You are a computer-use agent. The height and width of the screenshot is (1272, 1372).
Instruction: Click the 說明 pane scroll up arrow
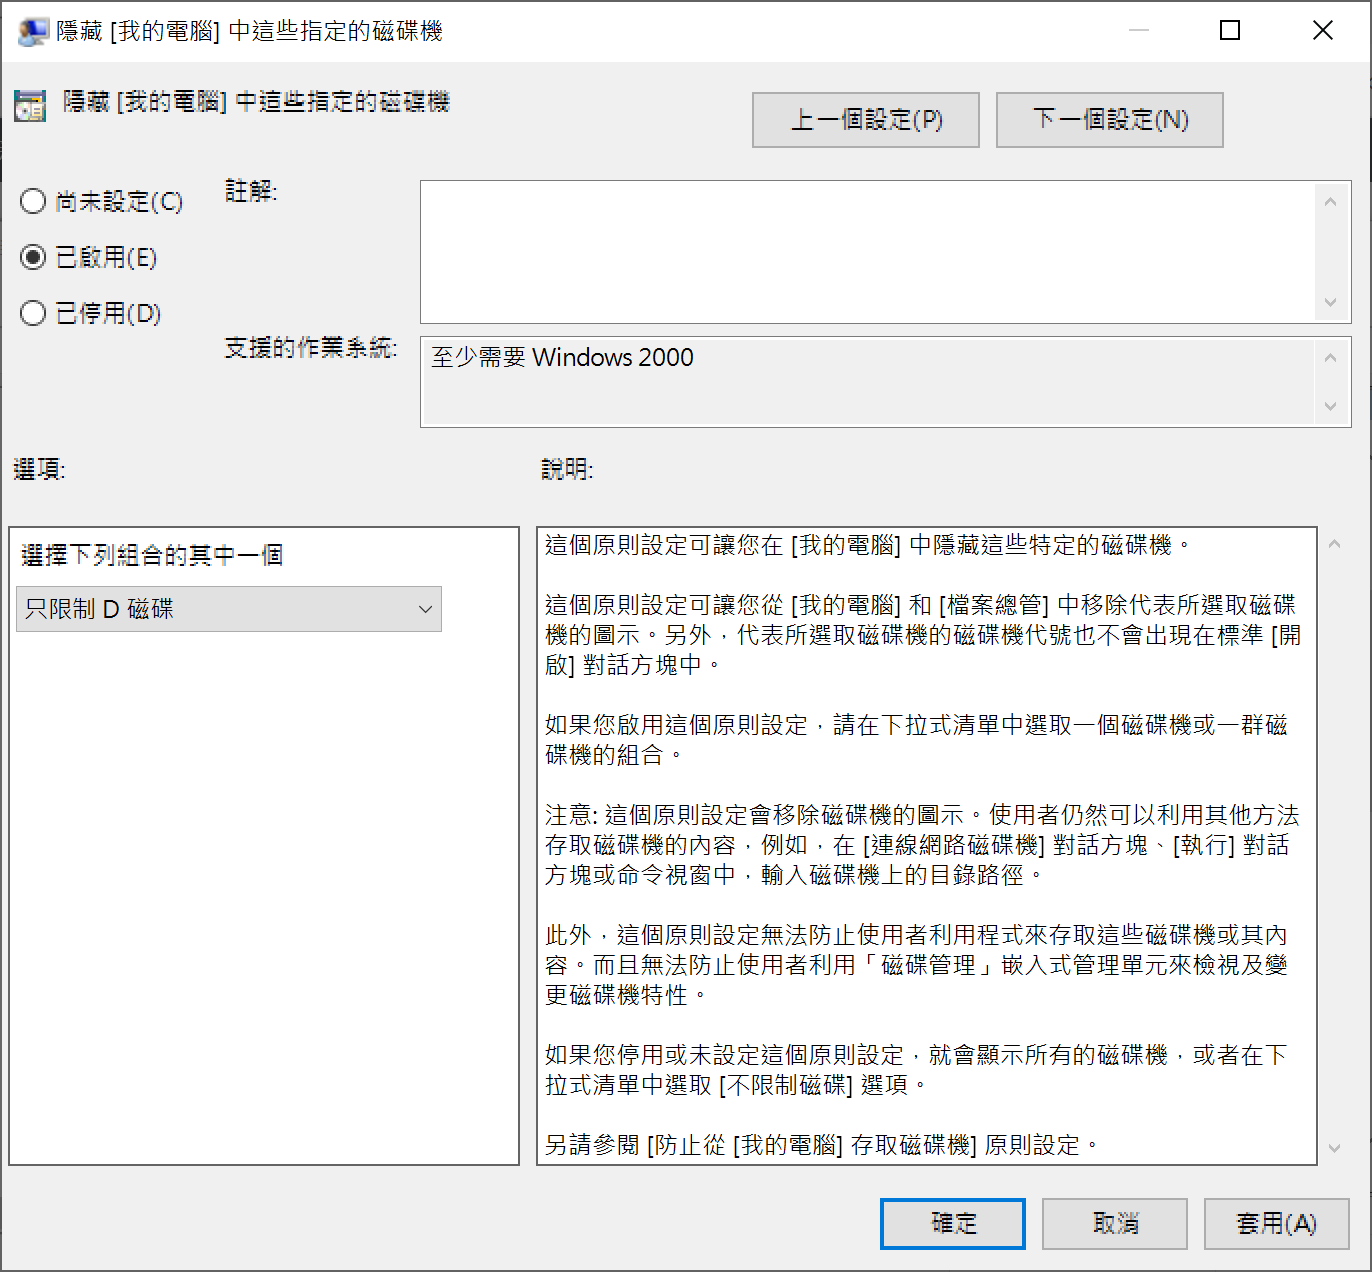[1334, 544]
